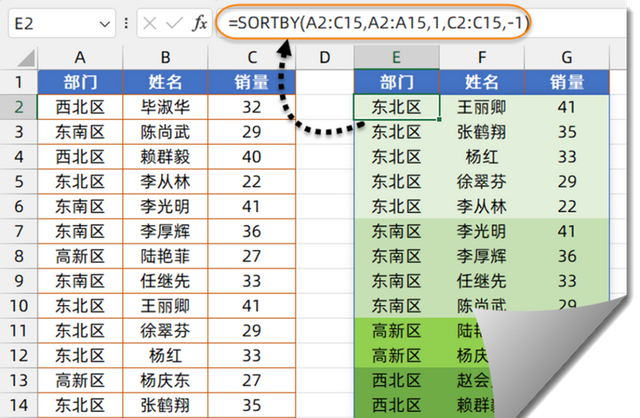Select cell 西北区 in row 13 column E
Image resolution: width=640 pixels, height=418 pixels.
point(397,380)
